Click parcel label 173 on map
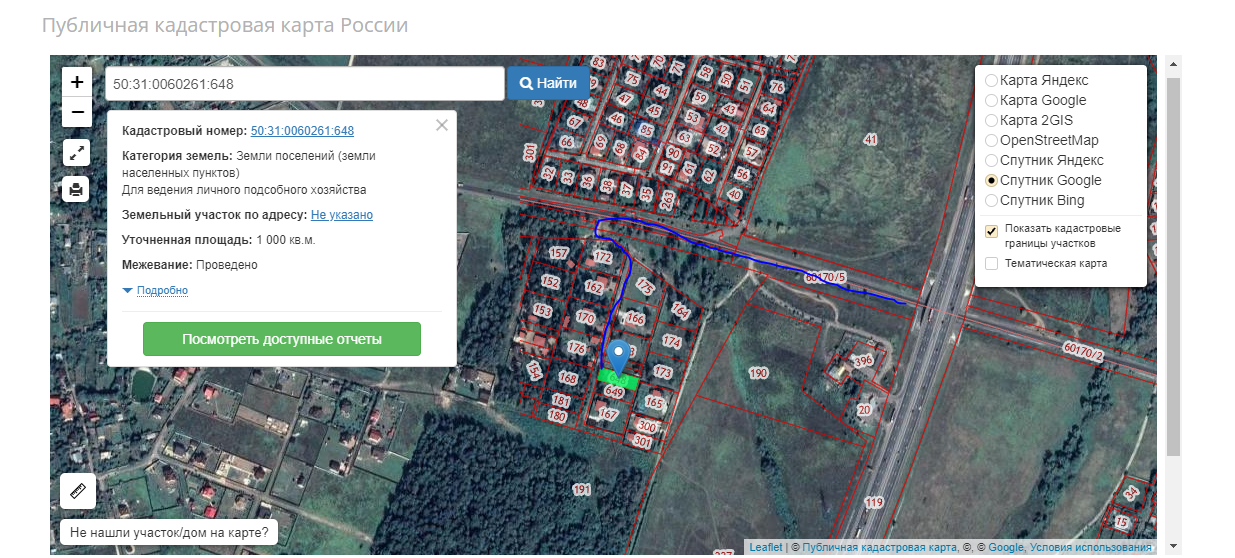Viewport: 1235px width, 558px height. (662, 372)
